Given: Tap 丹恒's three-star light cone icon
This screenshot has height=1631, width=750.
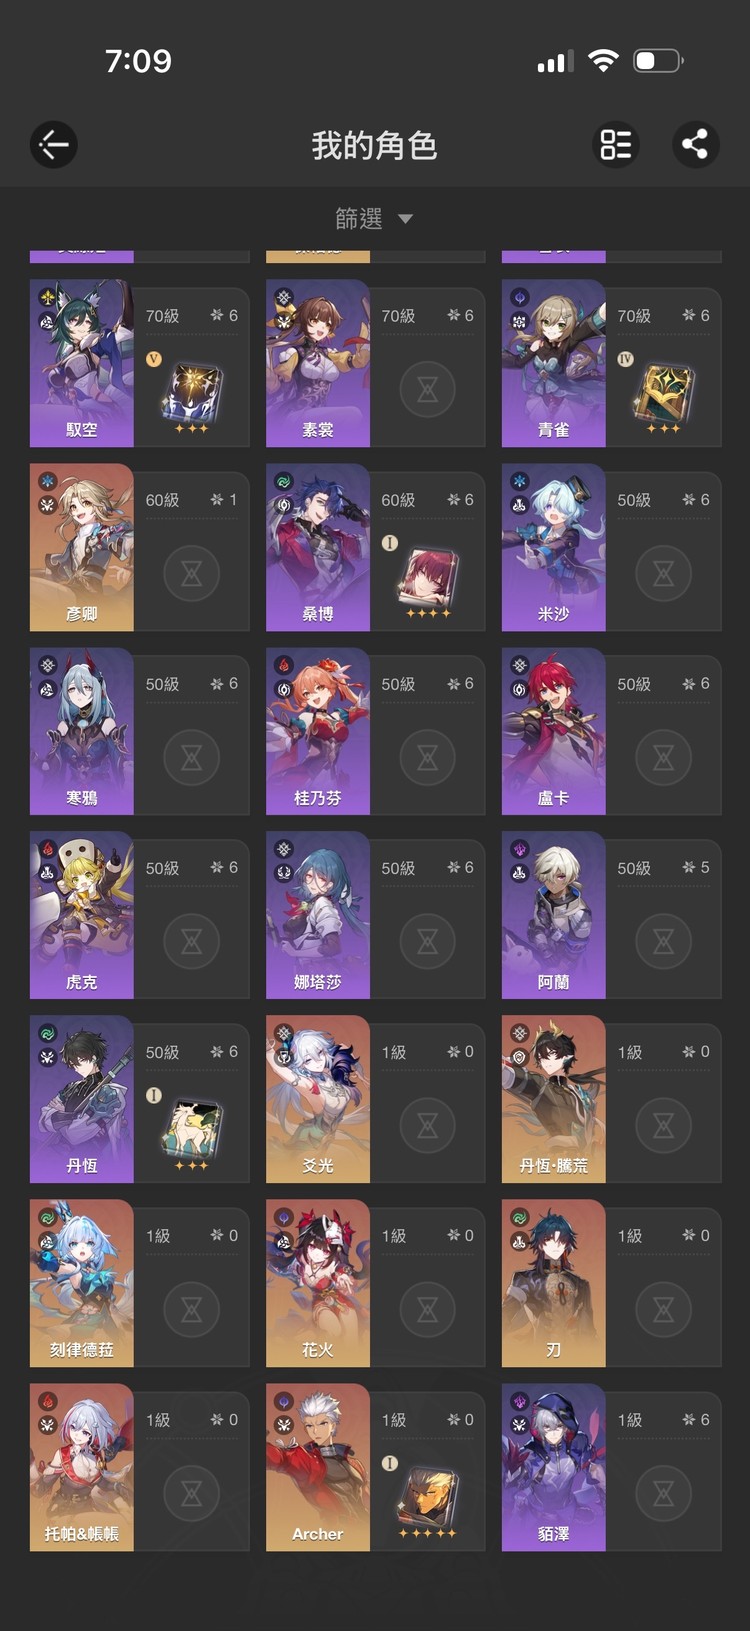Looking at the screenshot, I should (x=192, y=1132).
